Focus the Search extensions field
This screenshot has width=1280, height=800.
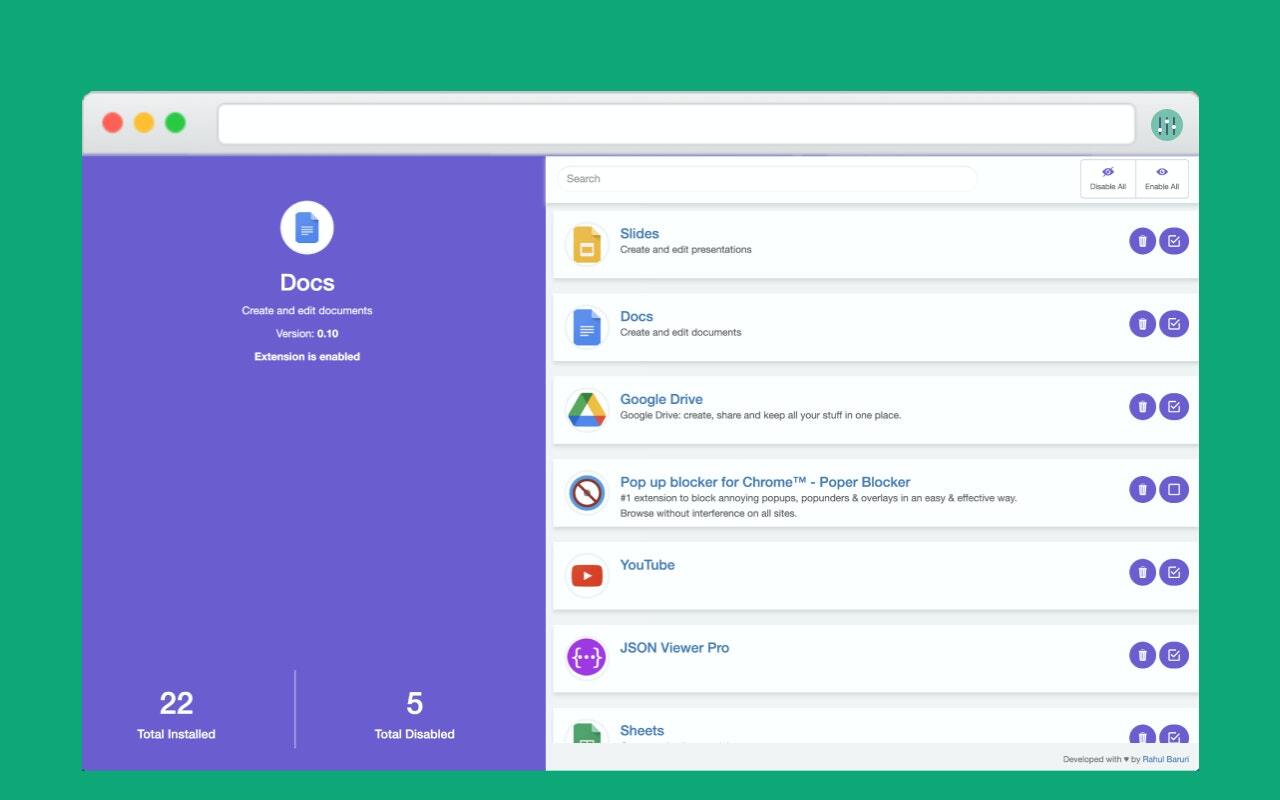tap(767, 179)
